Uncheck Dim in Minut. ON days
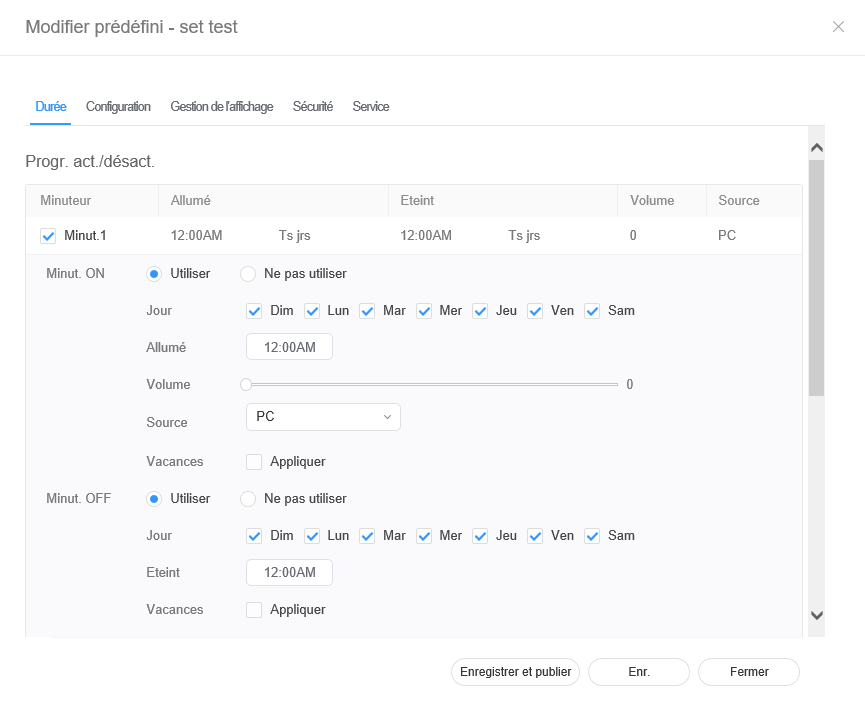The image size is (865, 704). point(254,311)
